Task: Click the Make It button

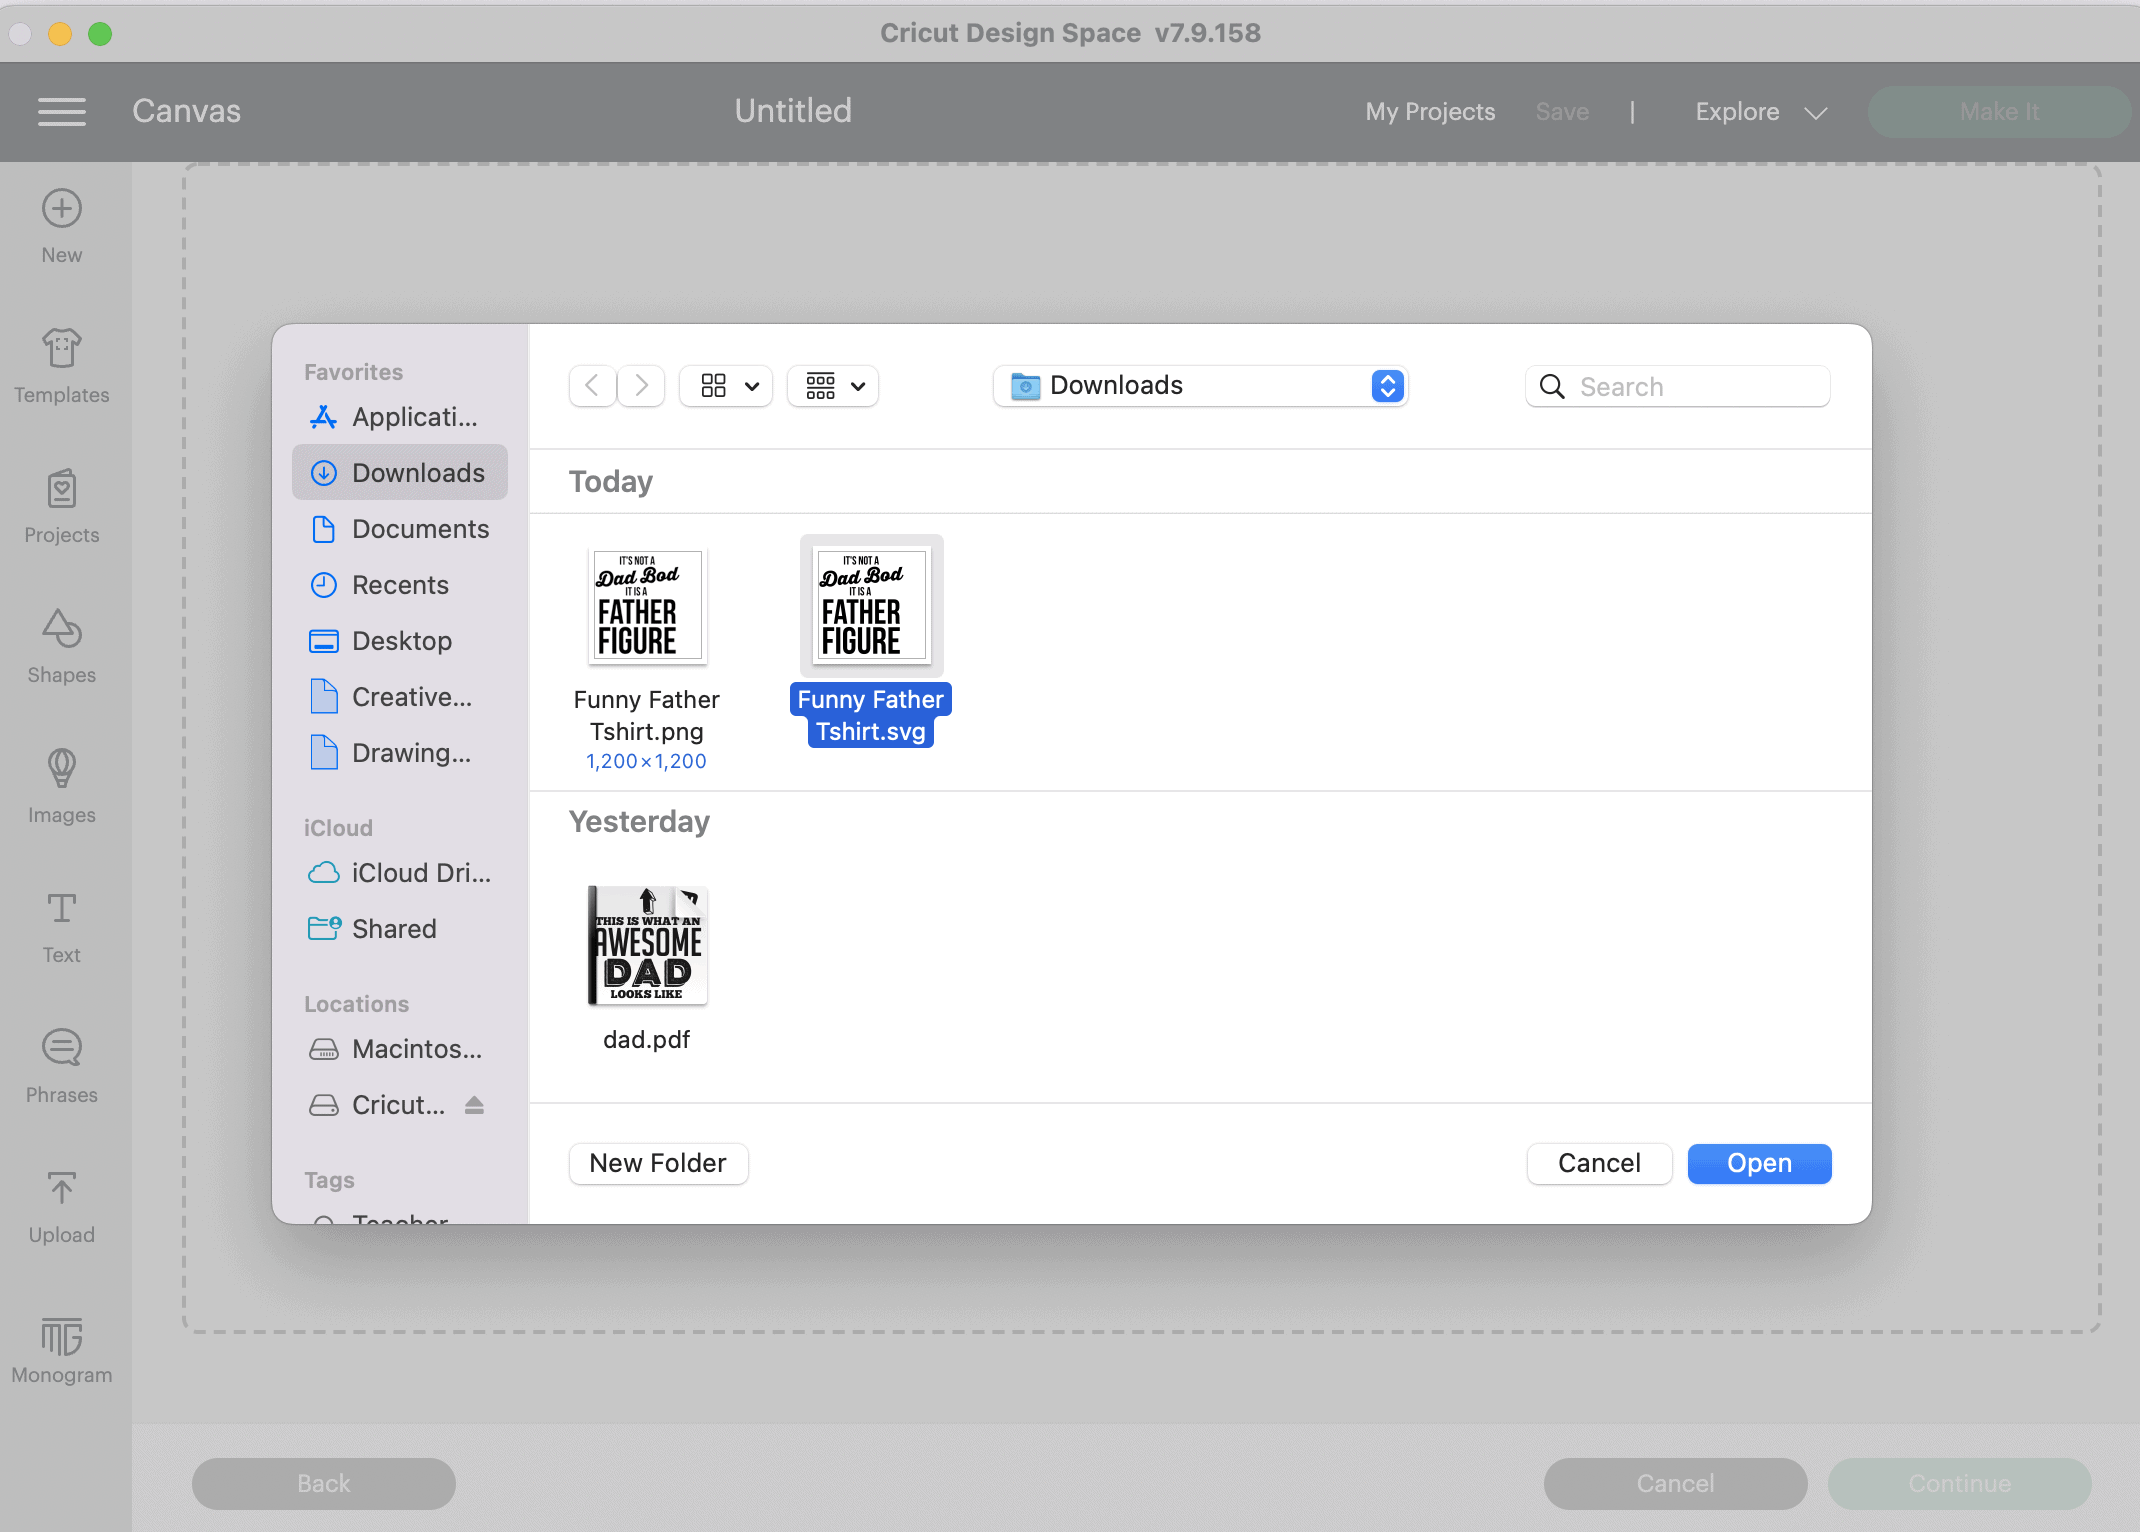Action: tap(2000, 112)
